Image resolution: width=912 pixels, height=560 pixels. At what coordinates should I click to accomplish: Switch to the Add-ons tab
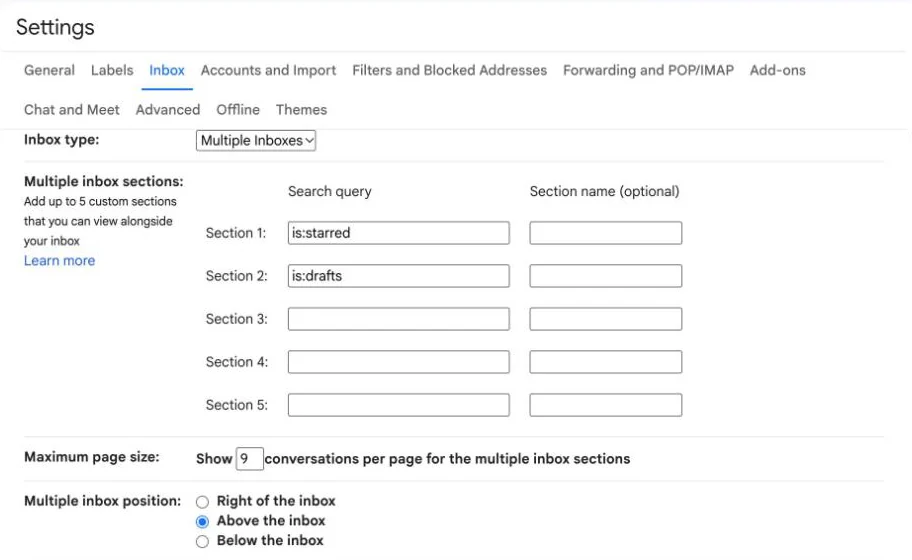click(x=778, y=70)
